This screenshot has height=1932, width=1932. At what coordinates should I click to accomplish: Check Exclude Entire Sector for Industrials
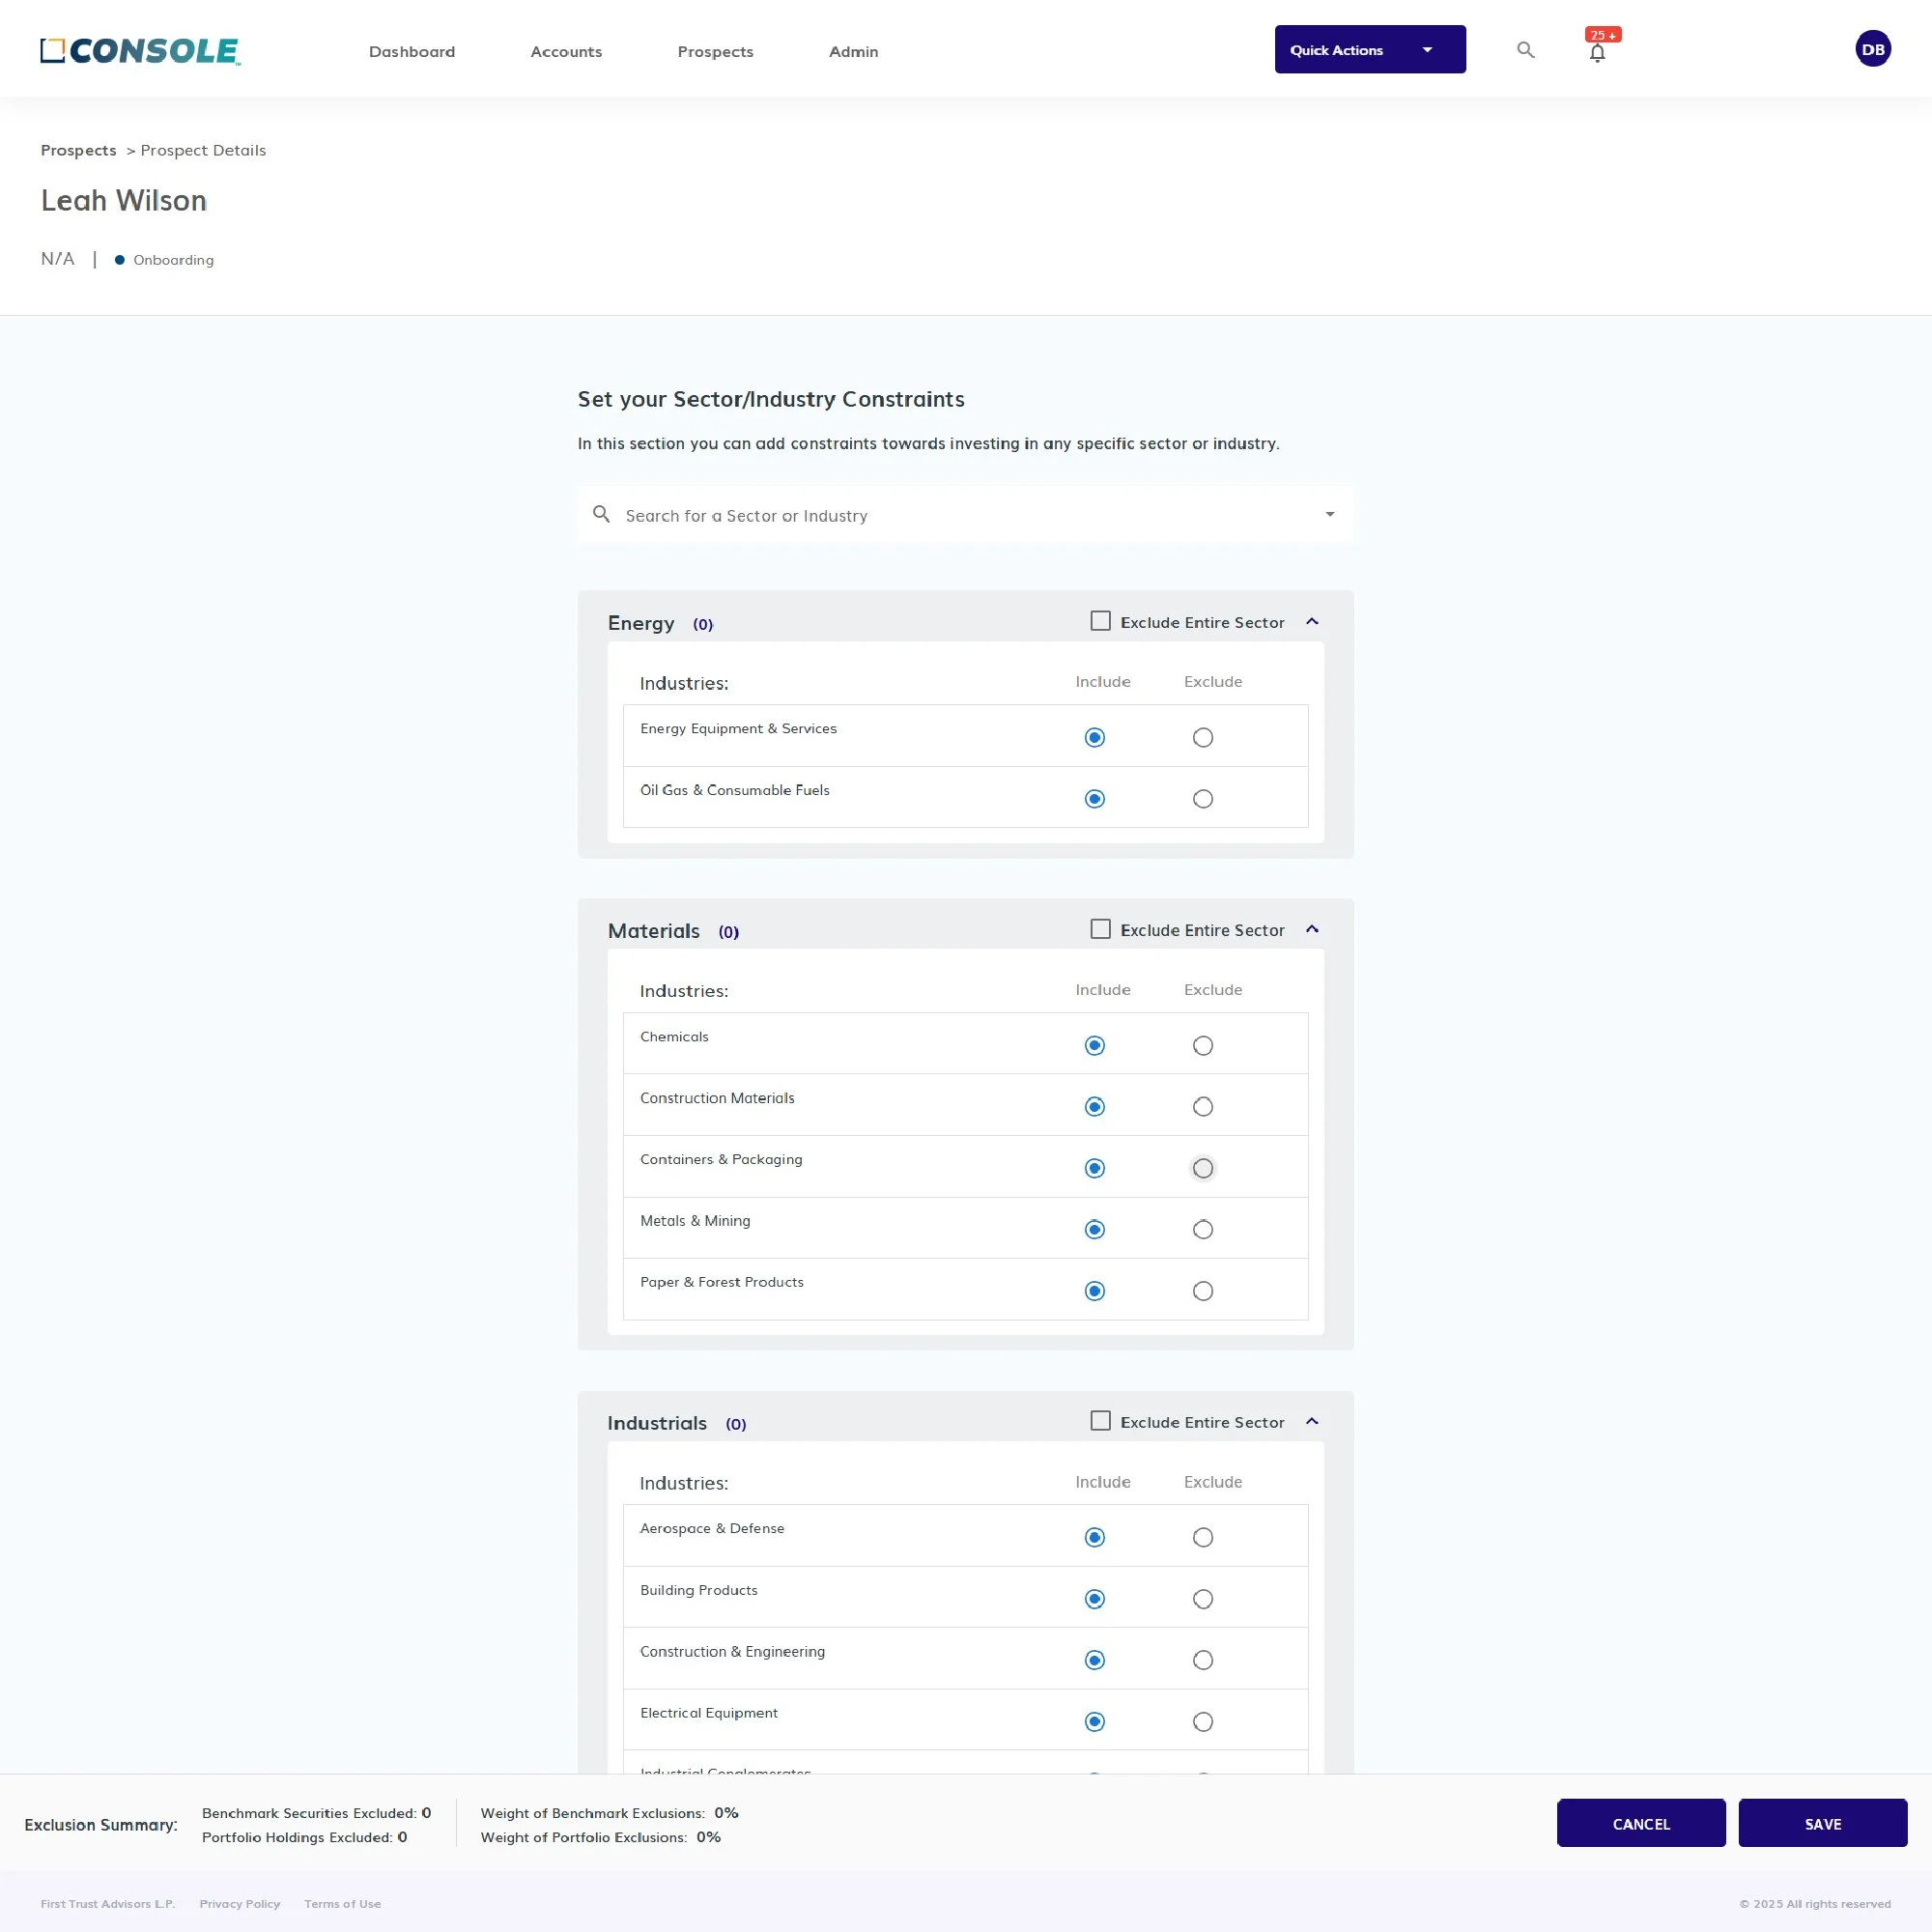[x=1100, y=1421]
